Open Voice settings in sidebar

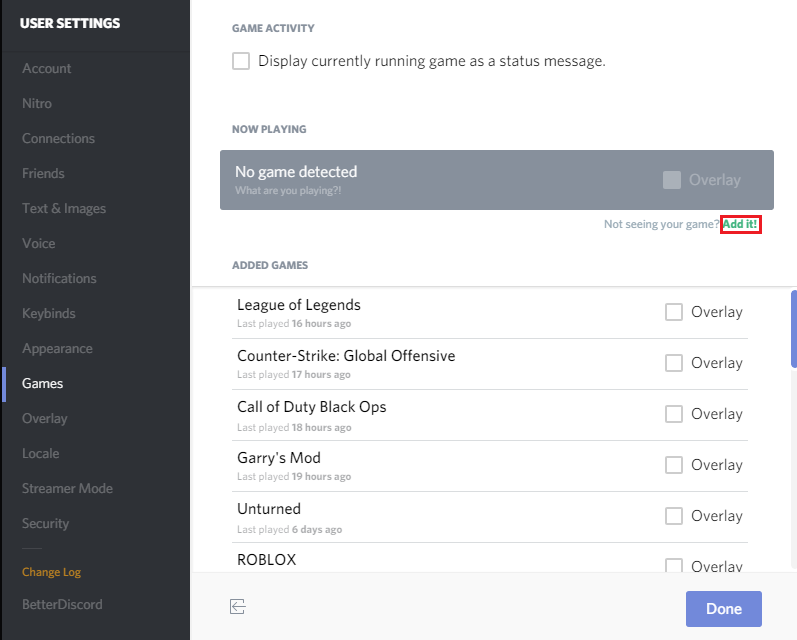click(x=39, y=243)
